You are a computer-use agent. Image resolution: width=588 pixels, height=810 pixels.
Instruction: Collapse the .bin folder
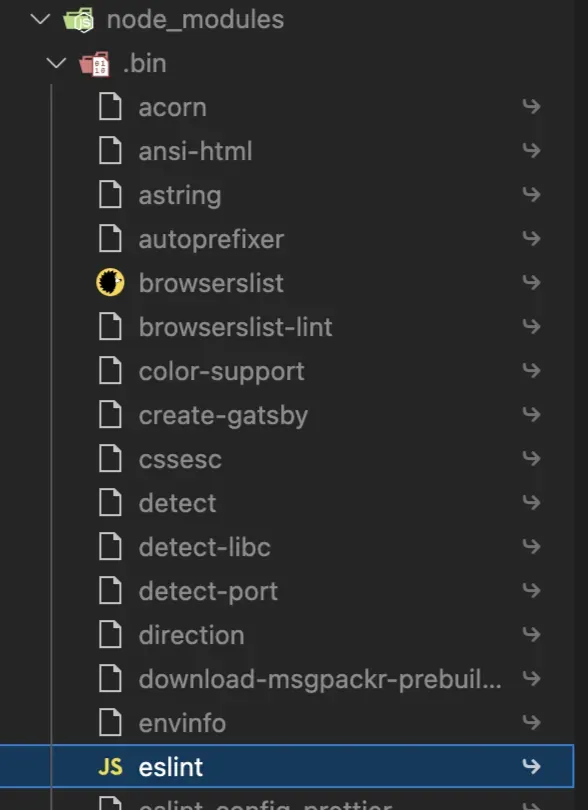point(57,63)
